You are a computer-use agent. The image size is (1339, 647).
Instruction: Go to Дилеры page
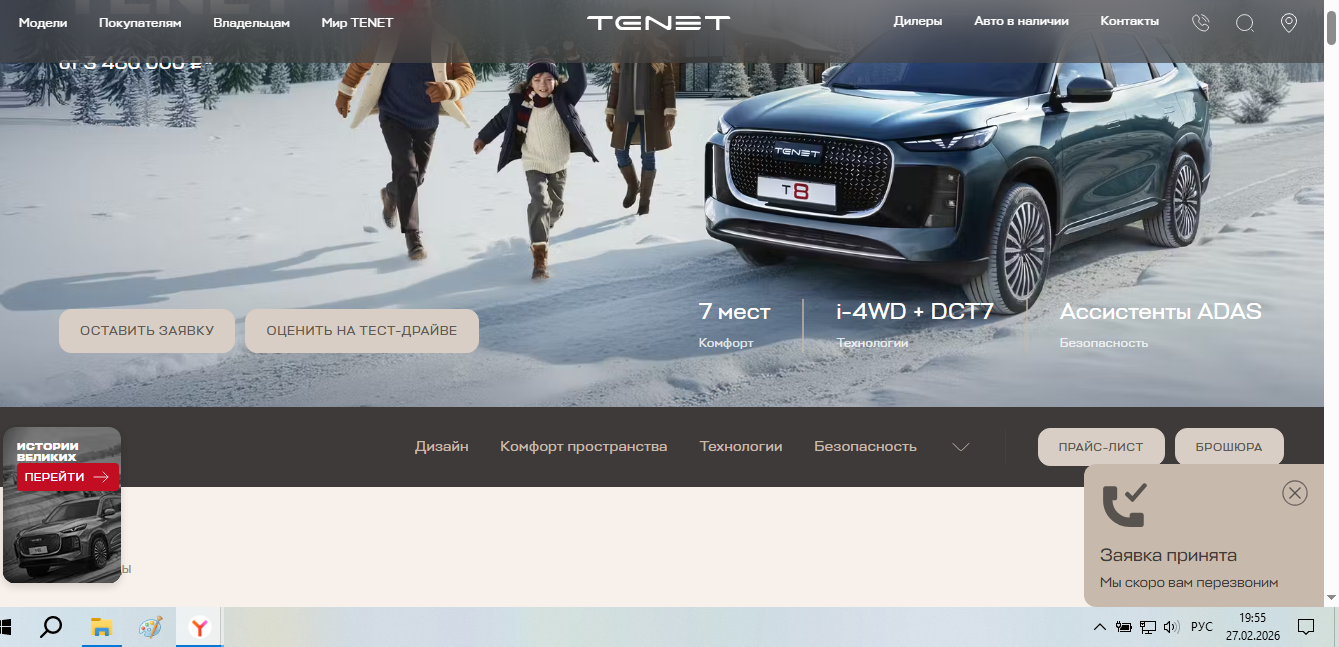918,21
